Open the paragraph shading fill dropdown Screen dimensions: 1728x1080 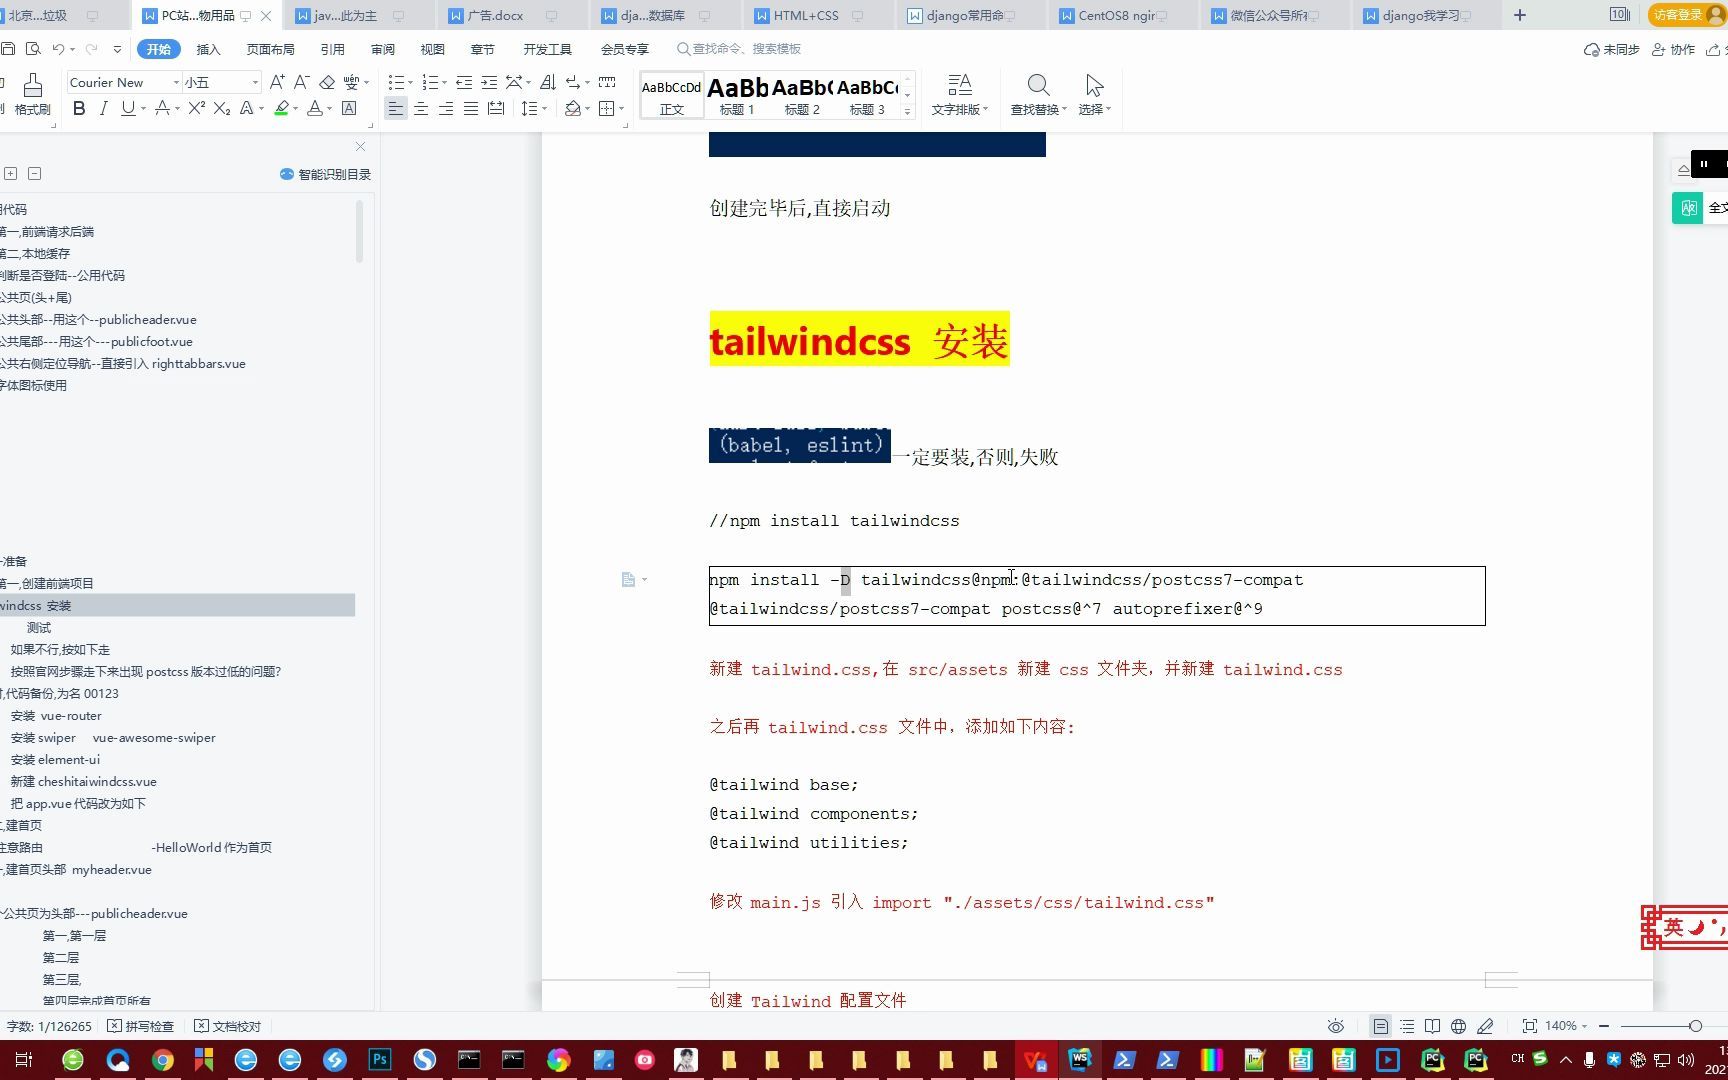pos(587,108)
